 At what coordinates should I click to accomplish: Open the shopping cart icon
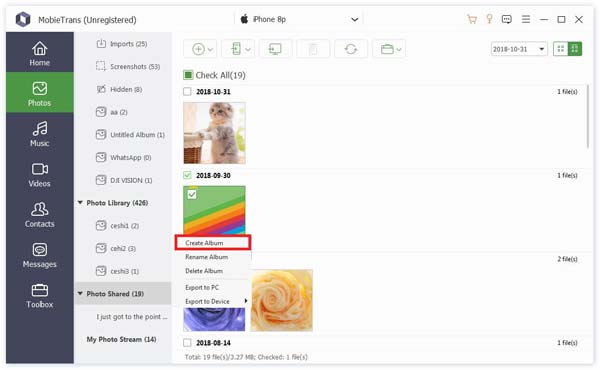point(472,19)
